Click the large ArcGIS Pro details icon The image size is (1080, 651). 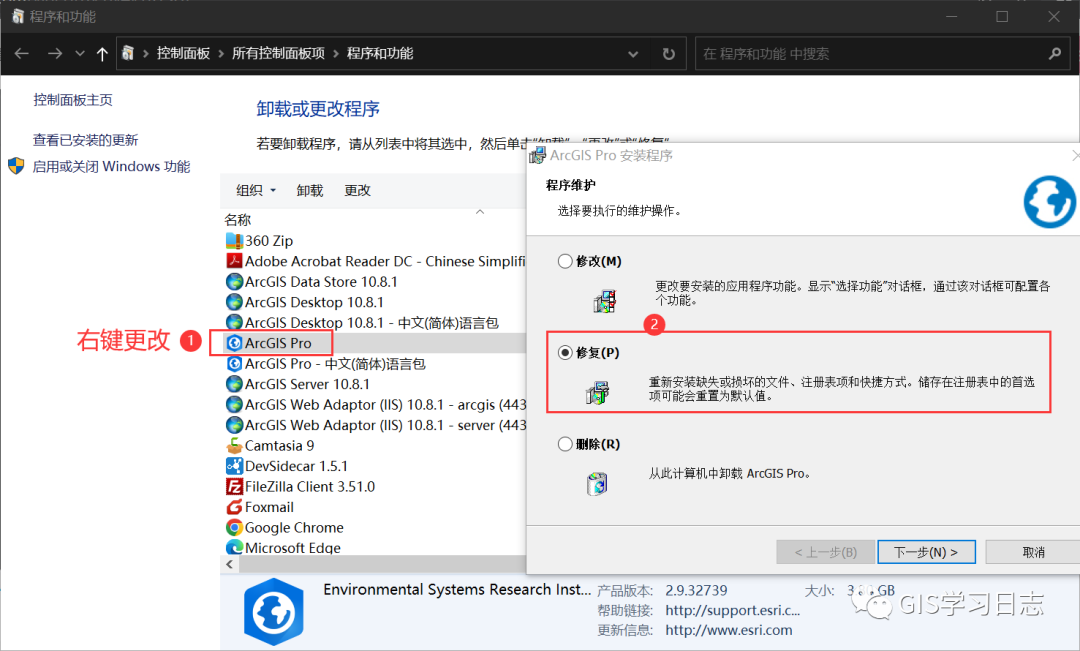pos(273,612)
